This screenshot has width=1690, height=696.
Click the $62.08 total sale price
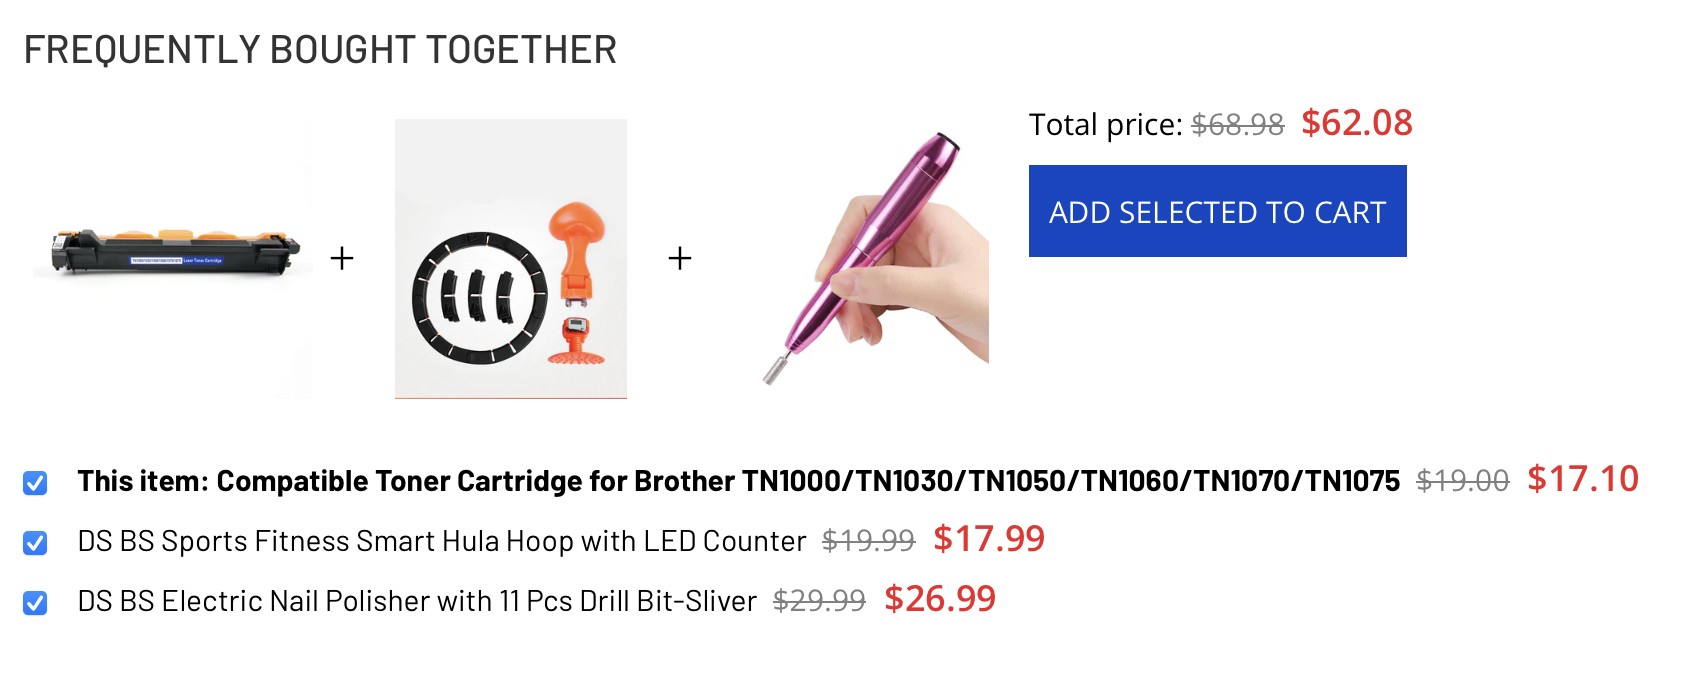pyautogui.click(x=1356, y=123)
